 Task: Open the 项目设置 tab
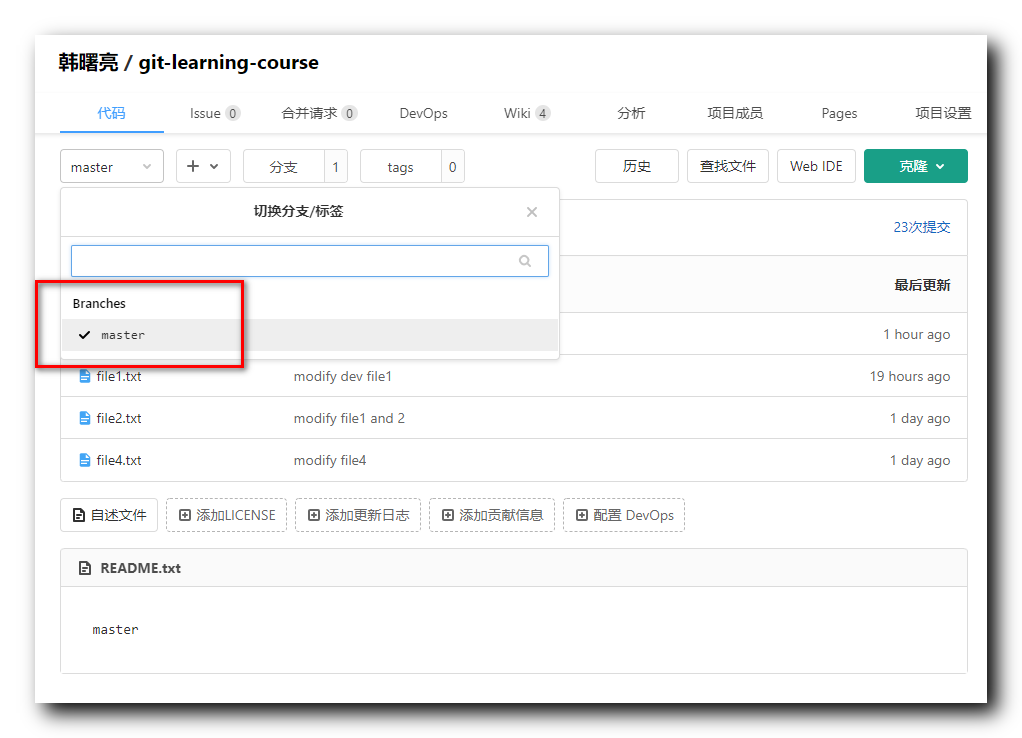943,113
